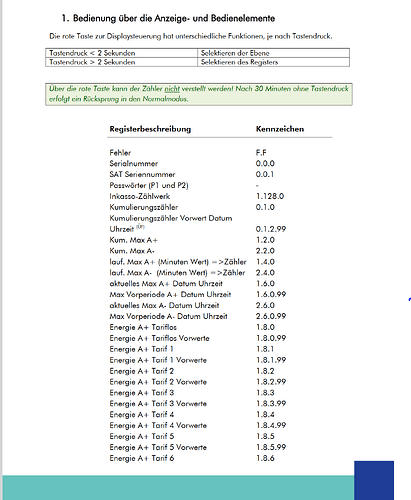Click the code 1.8.5.99
The width and height of the screenshot is (411, 500).
pos(271,447)
